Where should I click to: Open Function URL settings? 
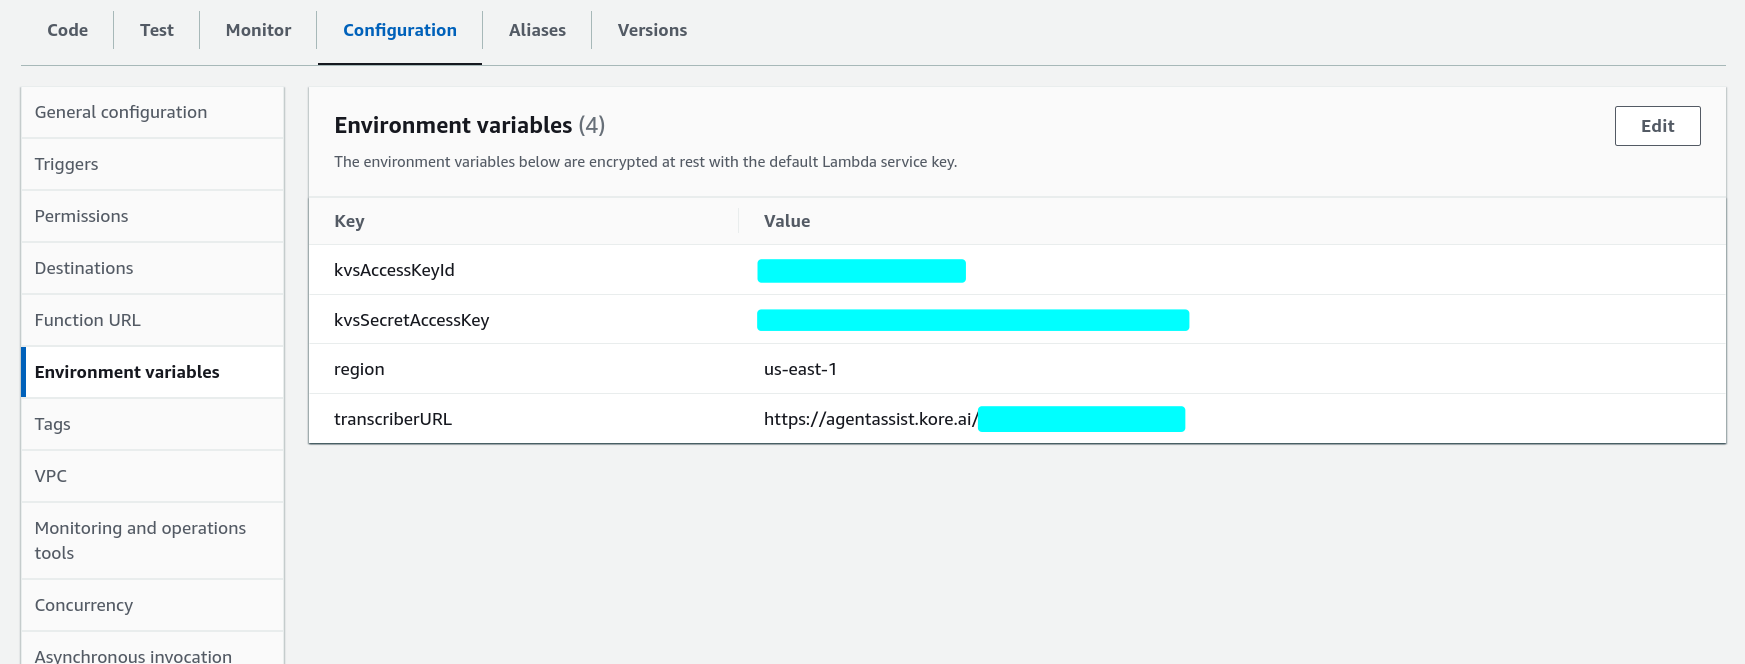tap(88, 320)
